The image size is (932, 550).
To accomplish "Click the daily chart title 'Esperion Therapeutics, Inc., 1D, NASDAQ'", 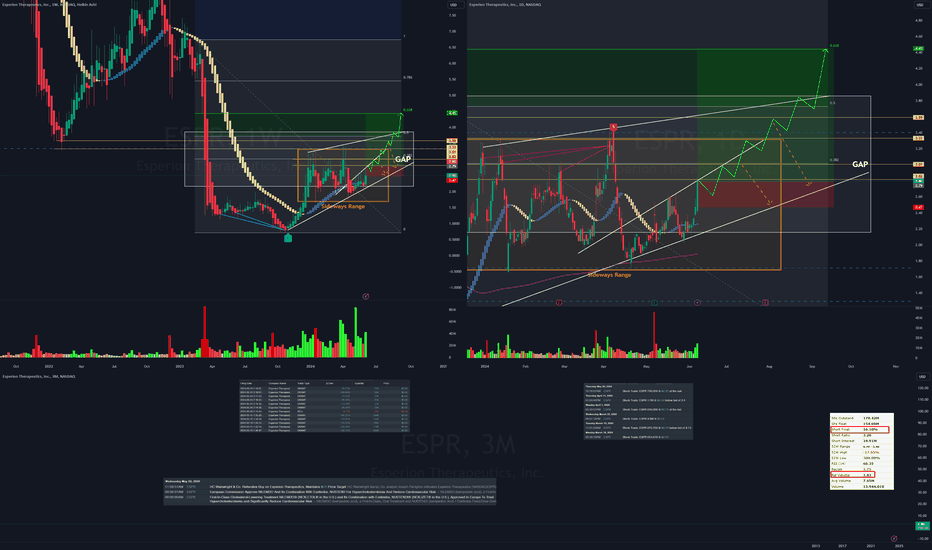I will tap(505, 4).
